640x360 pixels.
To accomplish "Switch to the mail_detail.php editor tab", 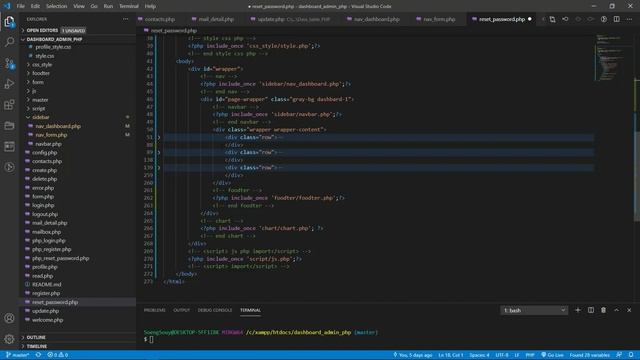I will tap(216, 19).
